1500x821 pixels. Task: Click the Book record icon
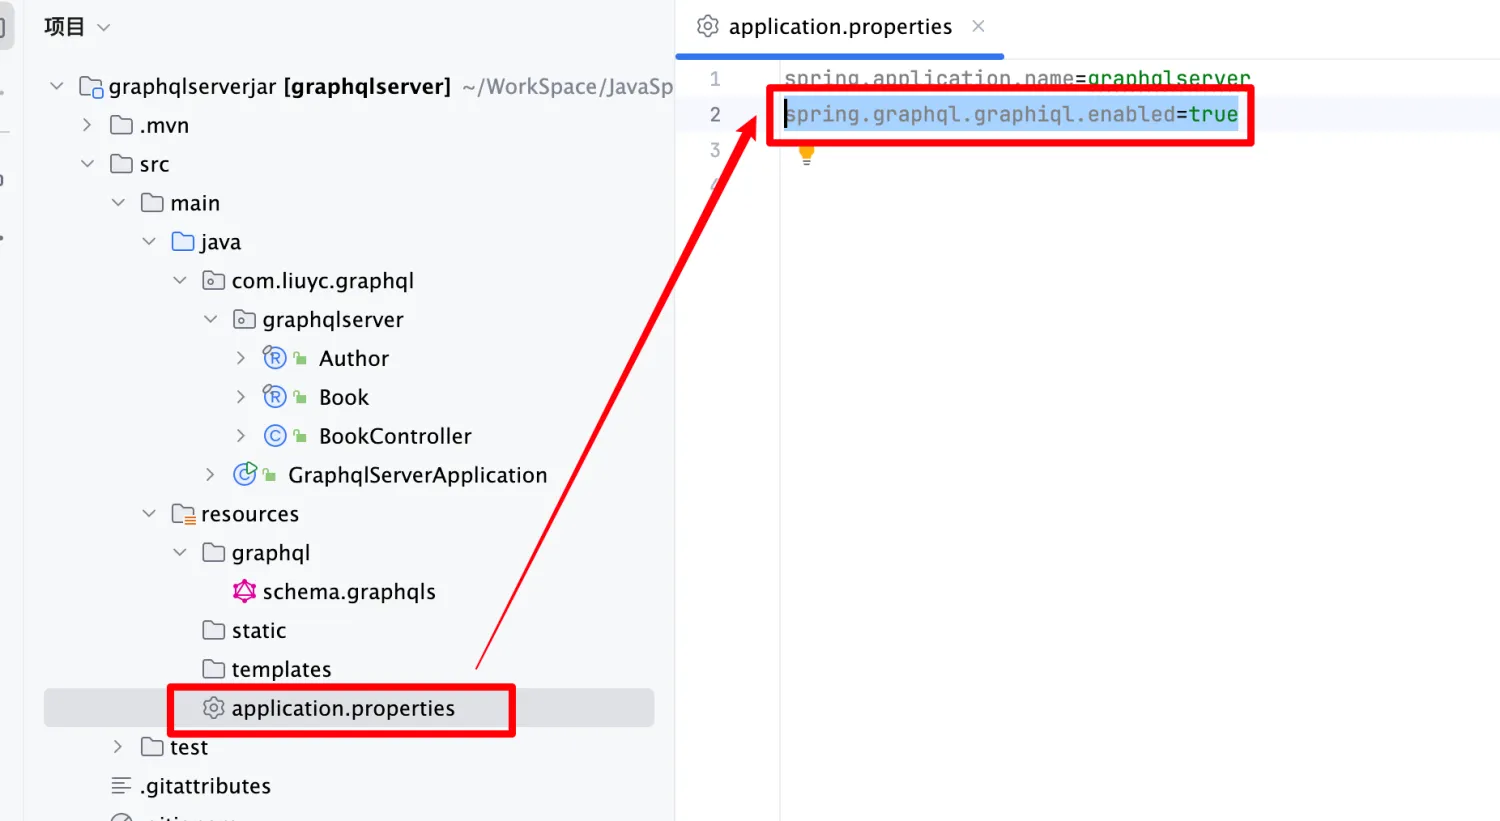tap(275, 397)
